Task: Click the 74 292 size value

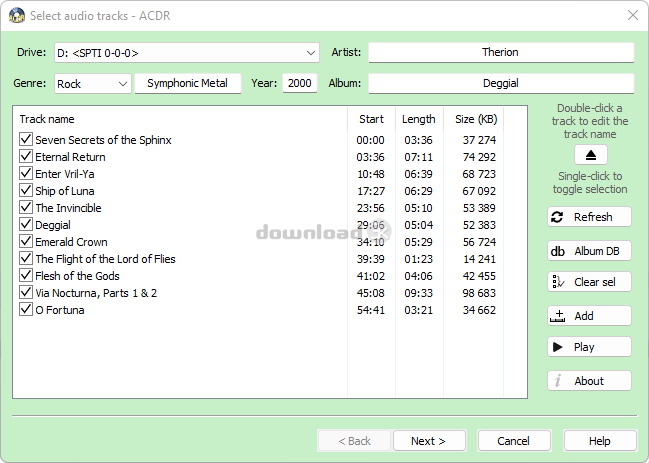Action: coord(479,157)
